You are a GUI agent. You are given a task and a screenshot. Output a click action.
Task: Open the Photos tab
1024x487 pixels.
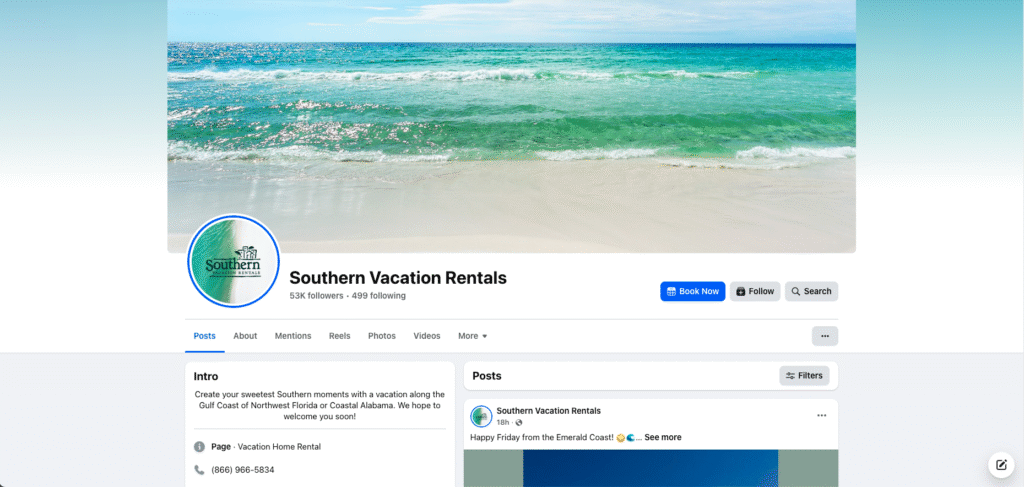(382, 336)
